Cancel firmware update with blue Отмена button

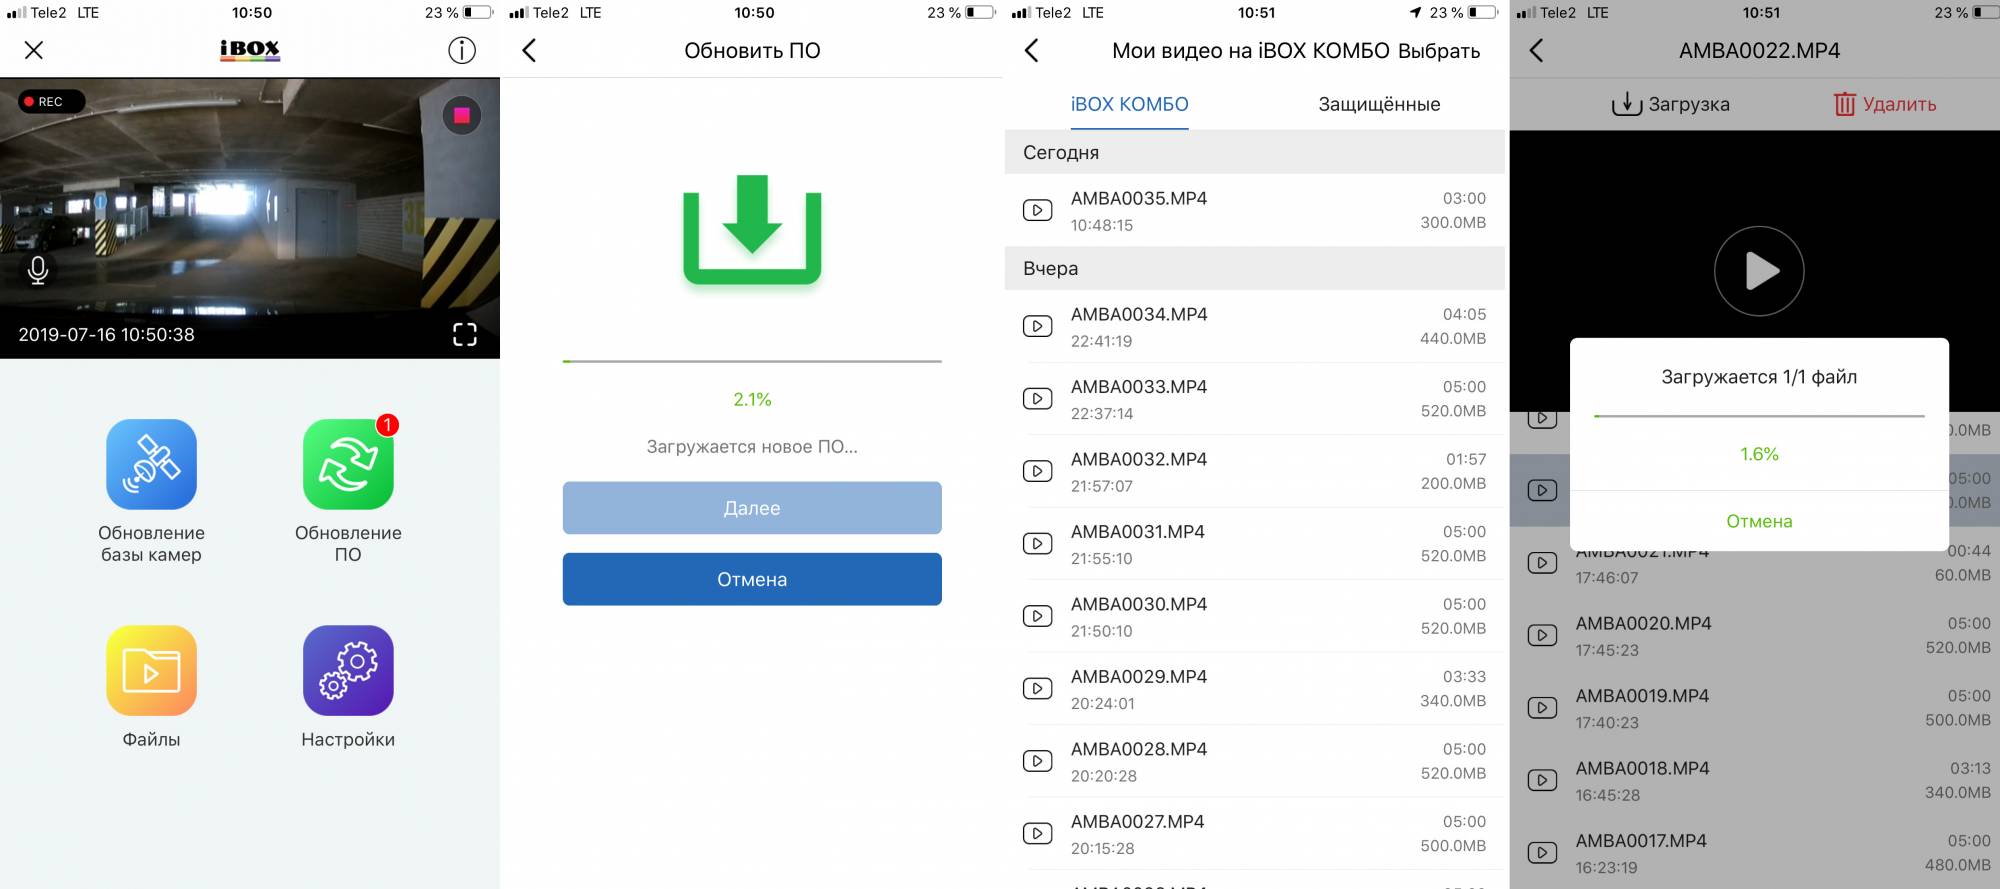pos(752,579)
